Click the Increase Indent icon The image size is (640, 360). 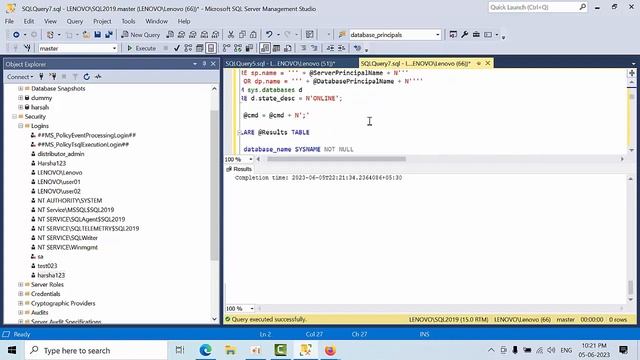[x=342, y=48]
